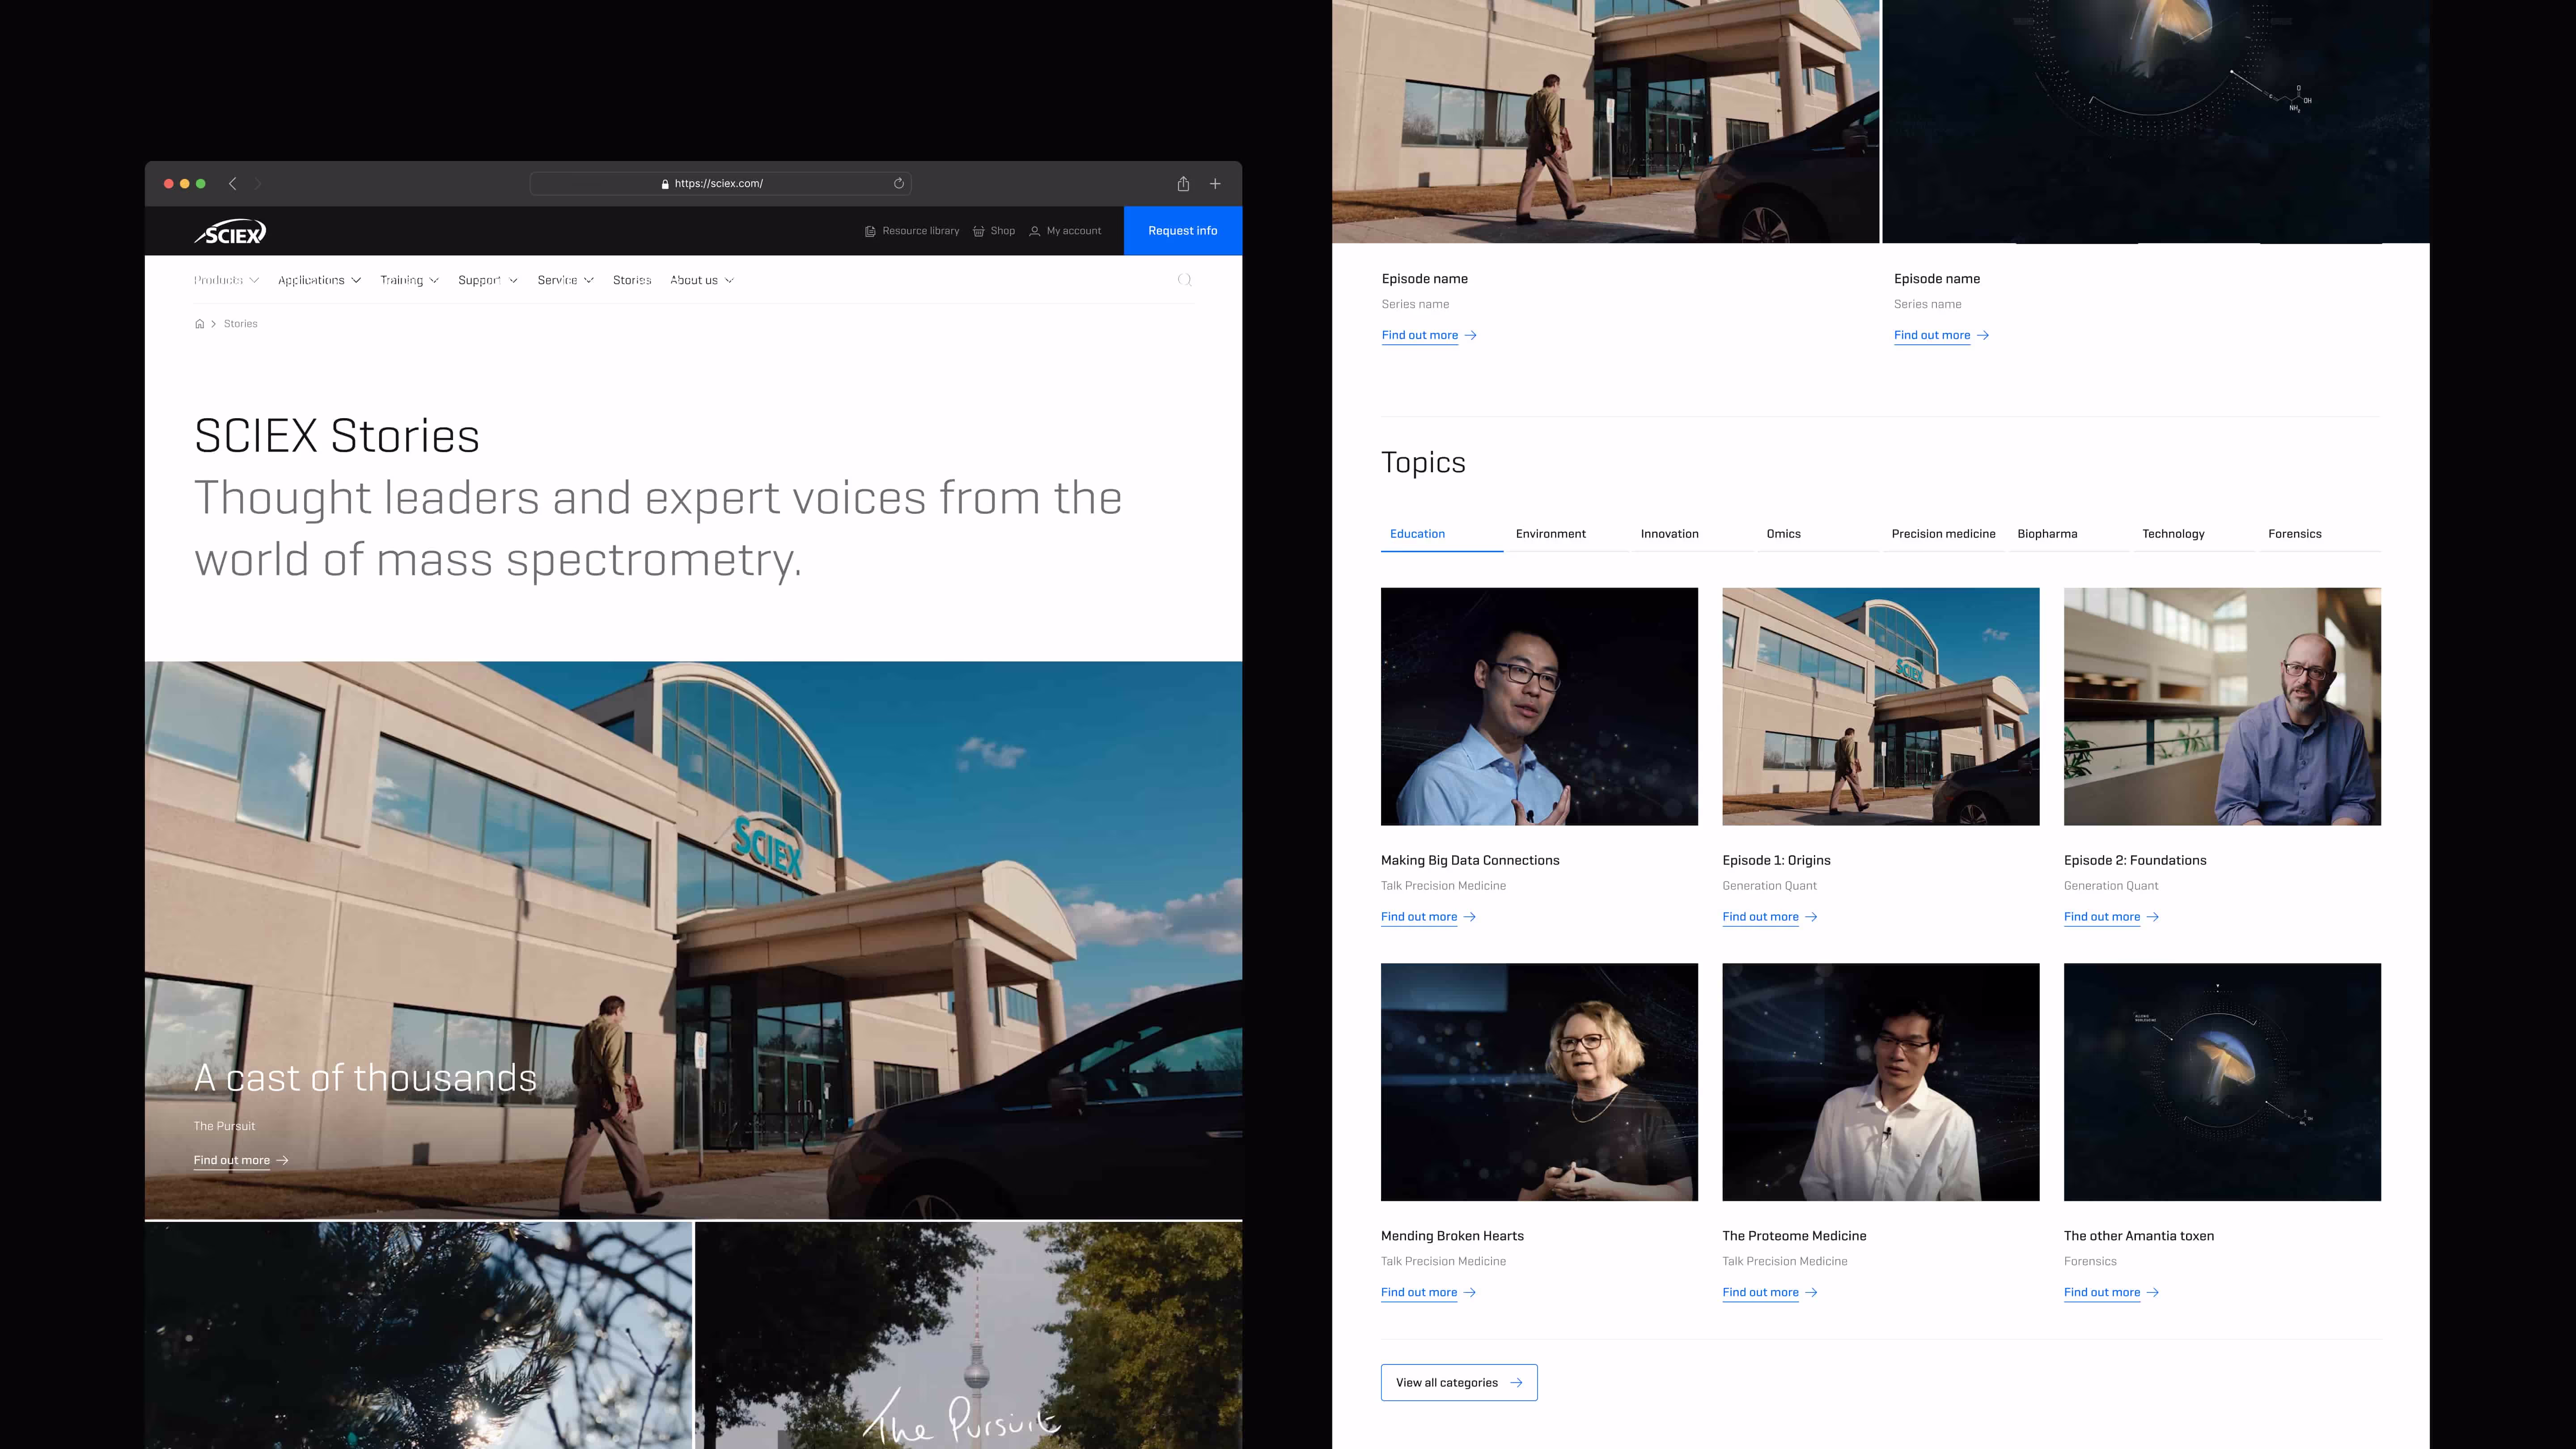Image resolution: width=2576 pixels, height=1449 pixels.
Task: Click the browser address bar
Action: click(x=720, y=183)
